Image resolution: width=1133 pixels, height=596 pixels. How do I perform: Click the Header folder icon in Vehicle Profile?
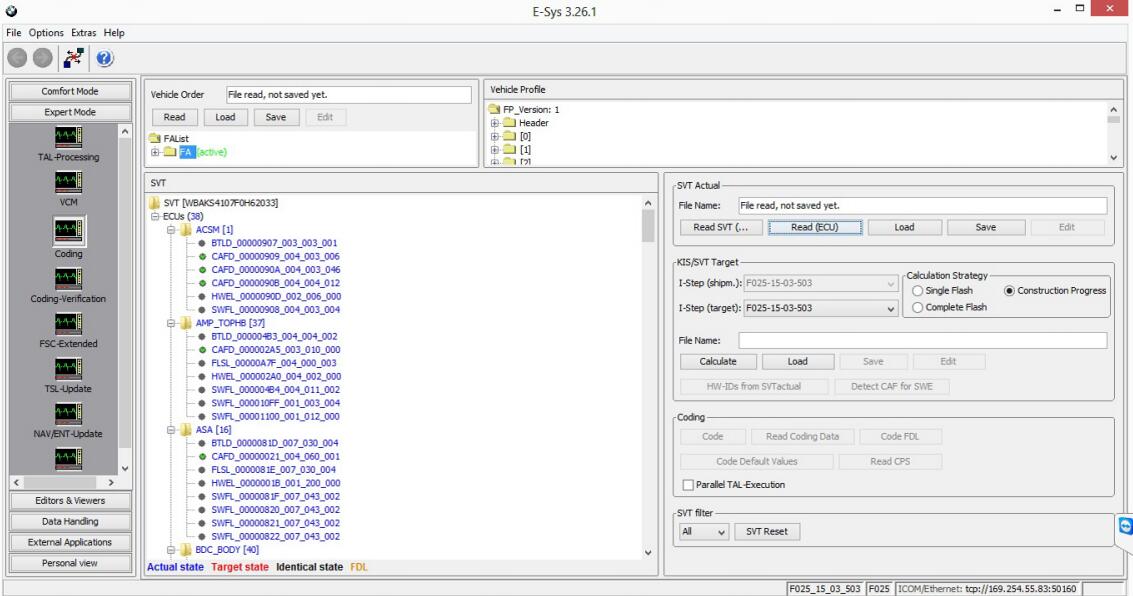(x=509, y=123)
